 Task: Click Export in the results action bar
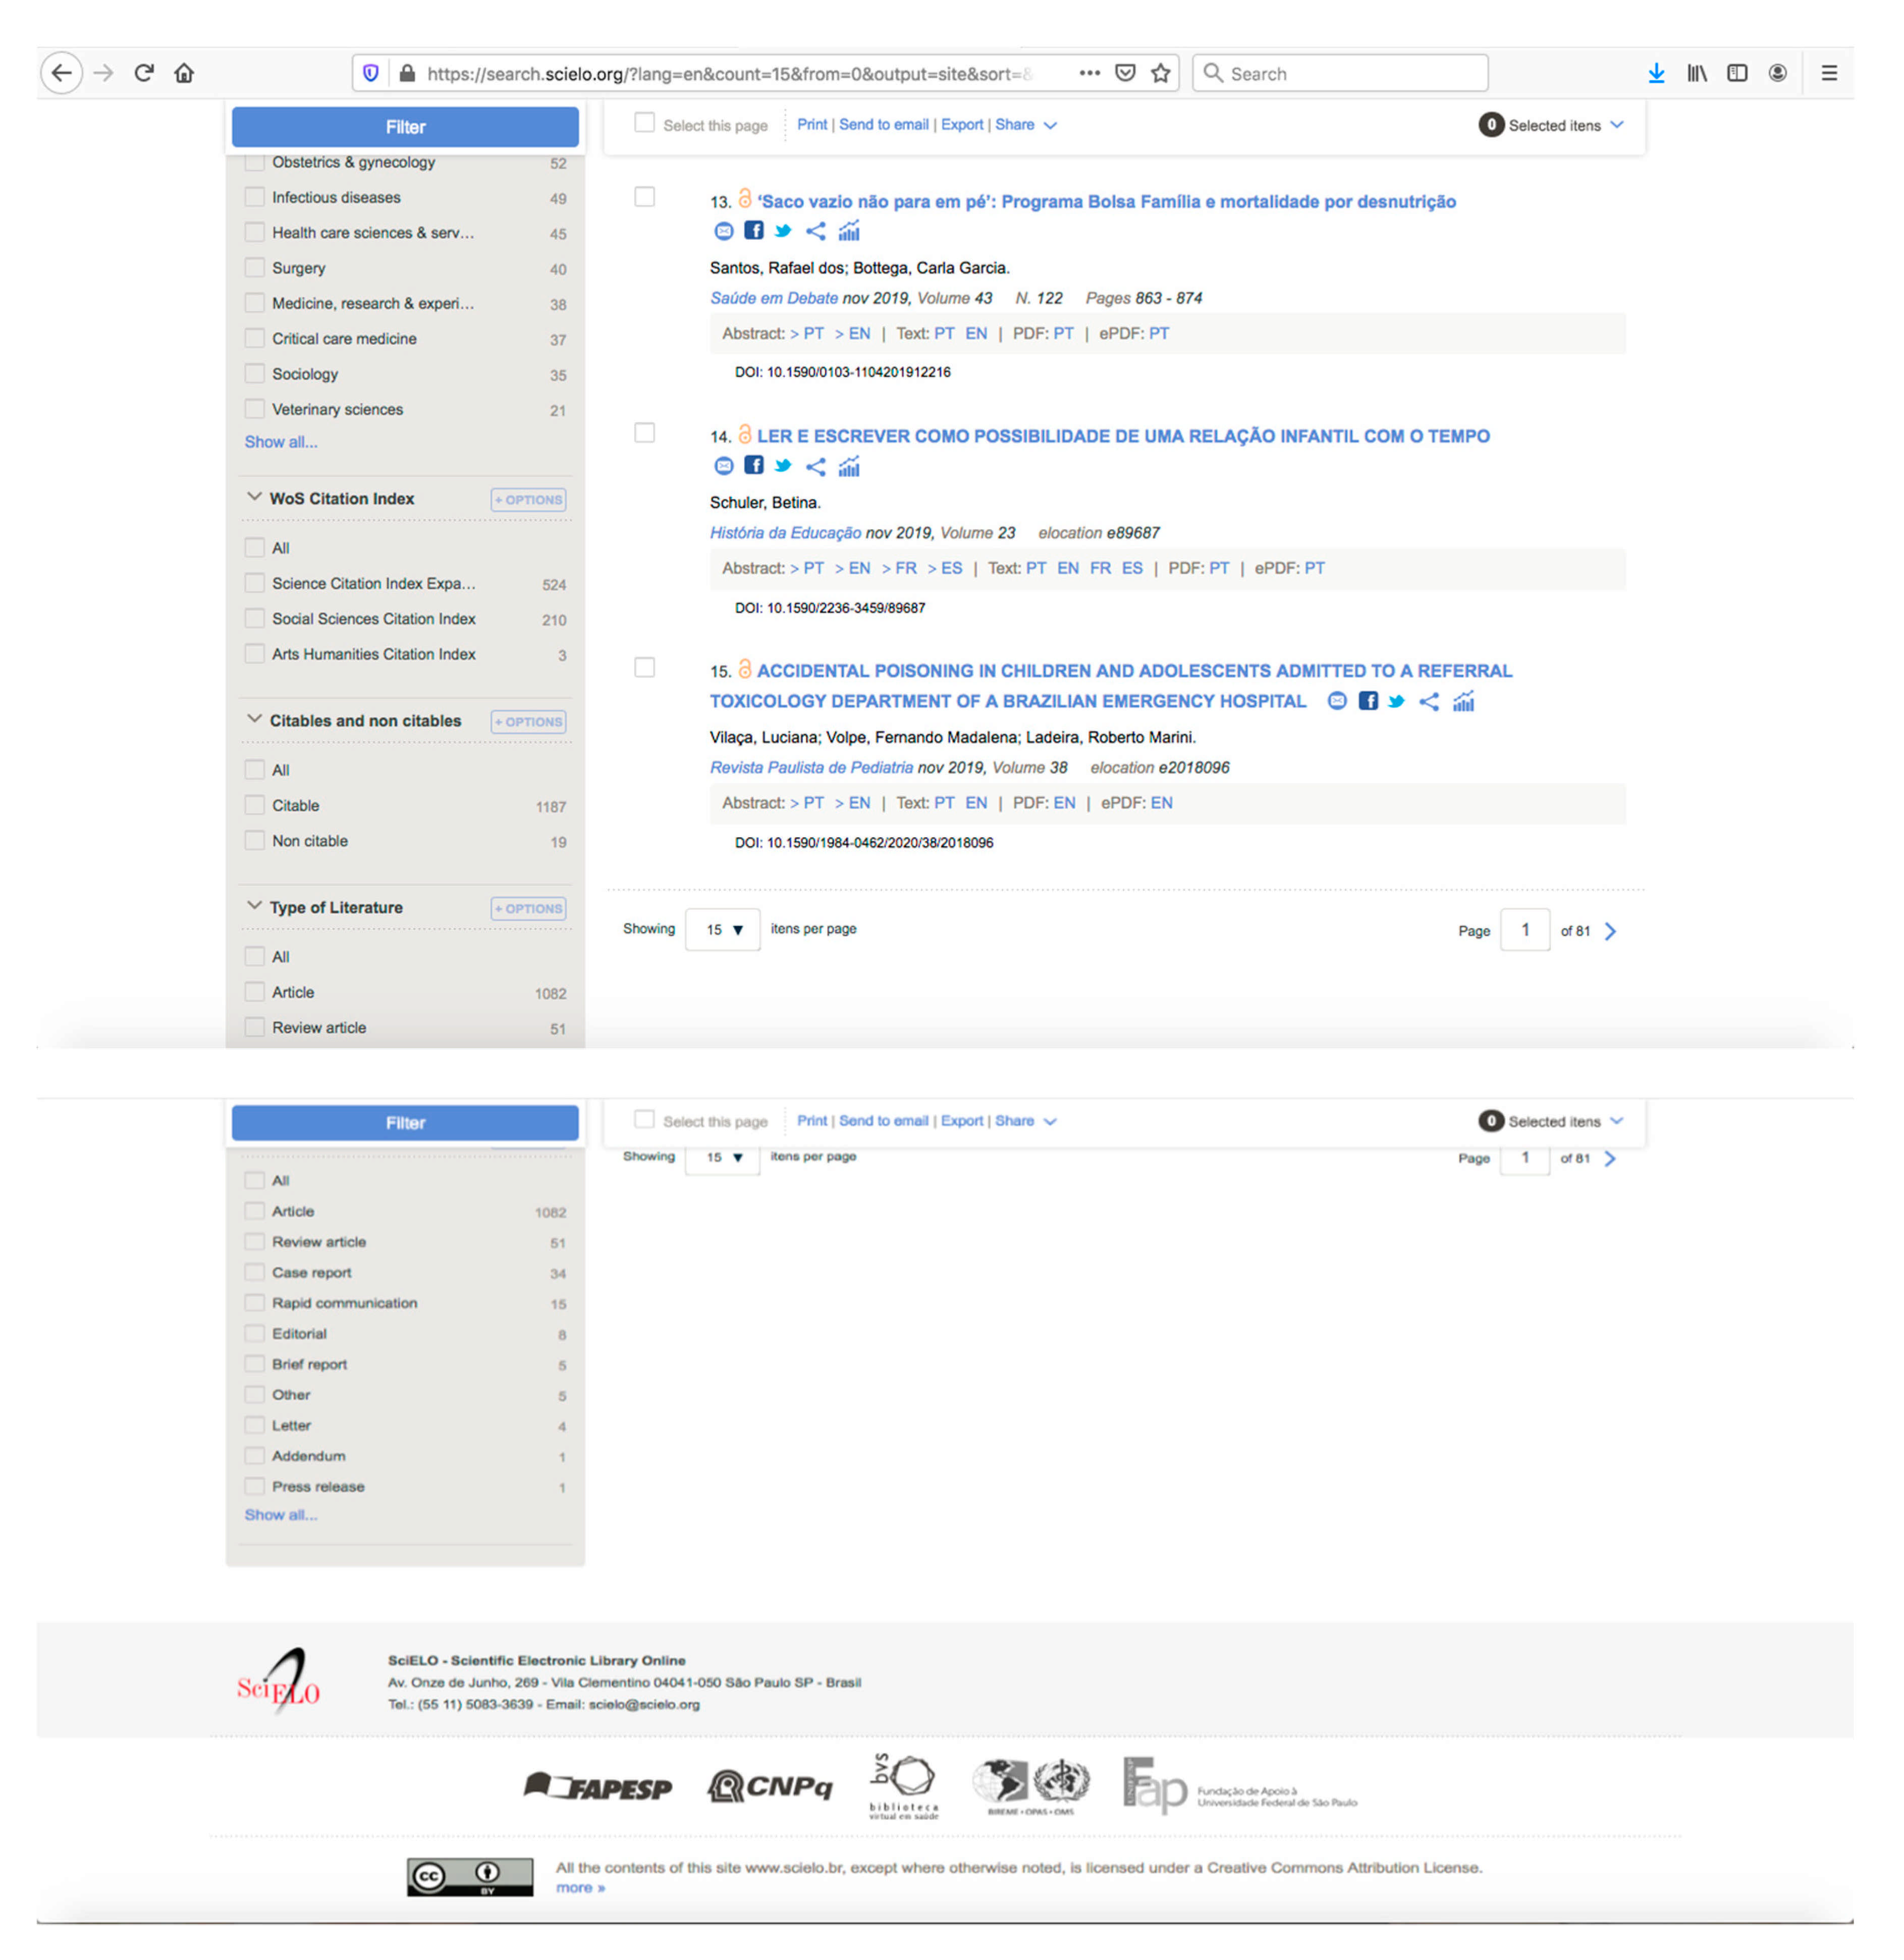coord(962,125)
